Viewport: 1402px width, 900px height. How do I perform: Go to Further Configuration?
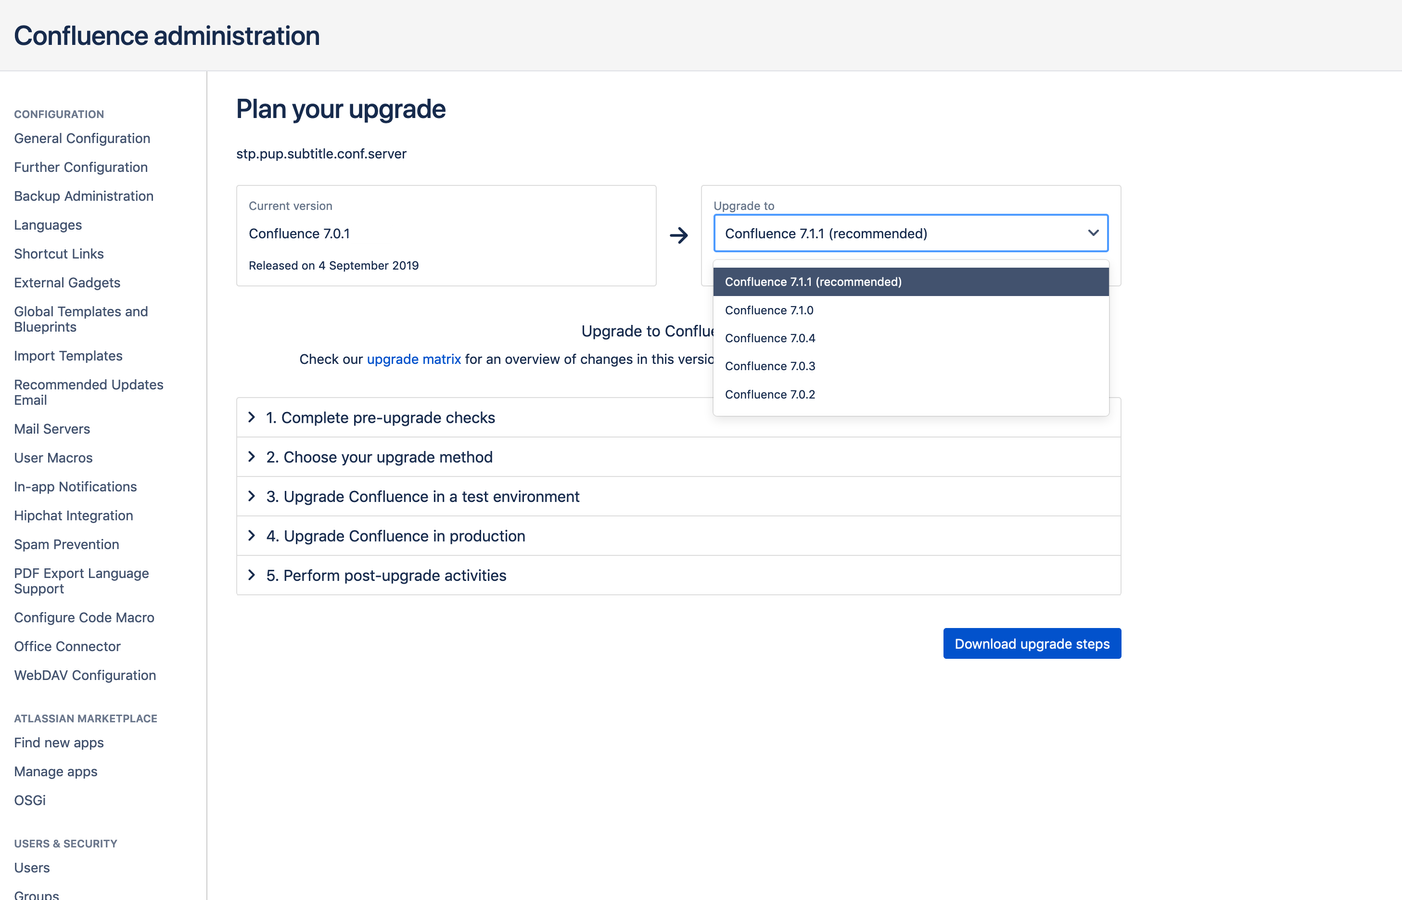81,167
